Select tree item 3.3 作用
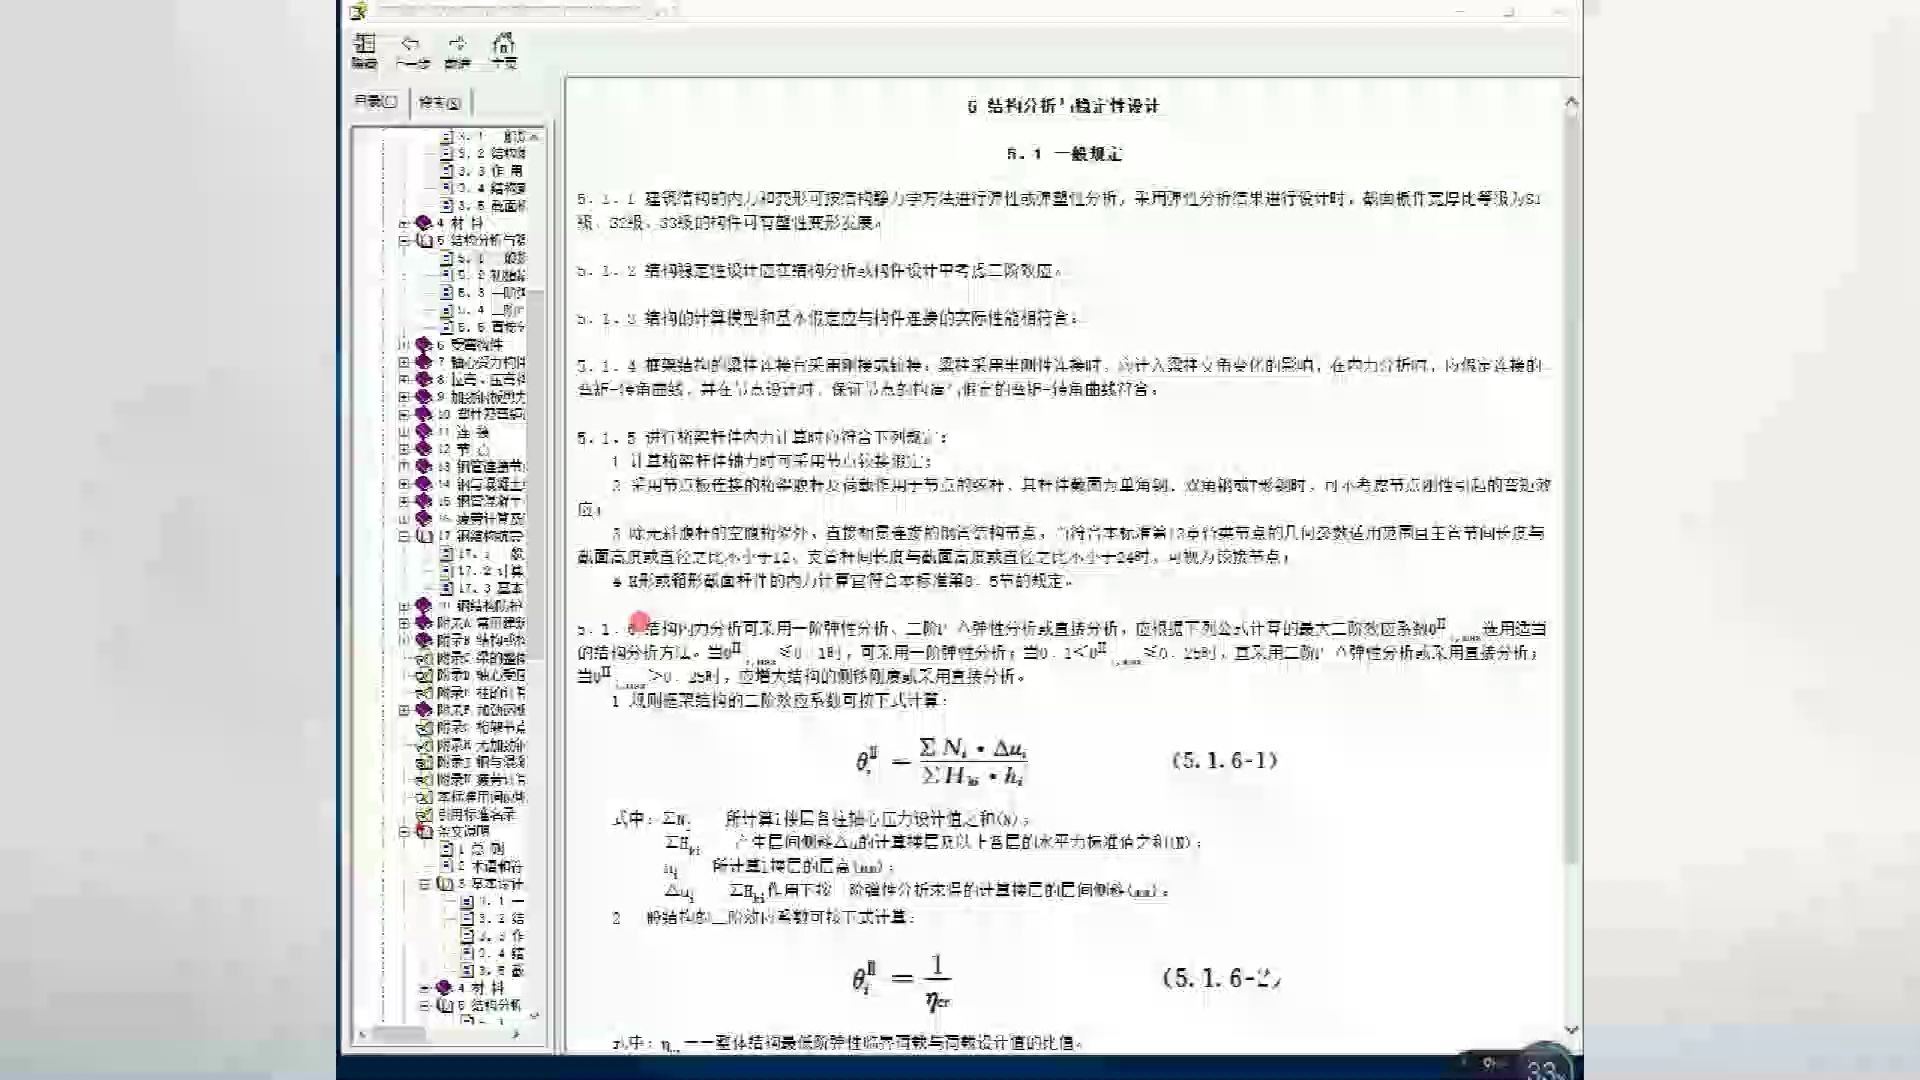Viewport: 1920px width, 1080px height. click(491, 171)
